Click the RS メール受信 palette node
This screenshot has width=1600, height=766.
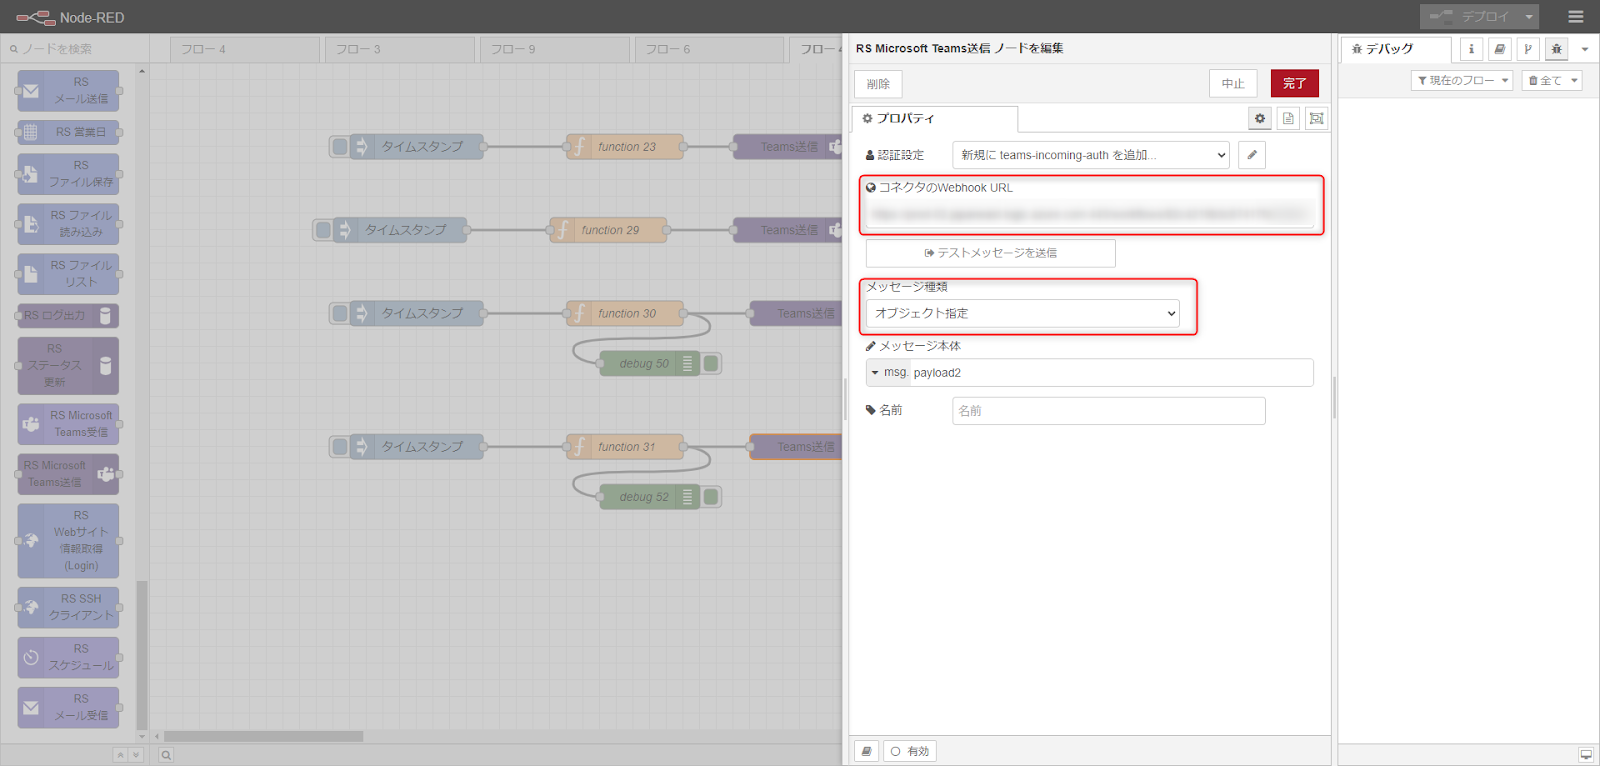[x=68, y=707]
